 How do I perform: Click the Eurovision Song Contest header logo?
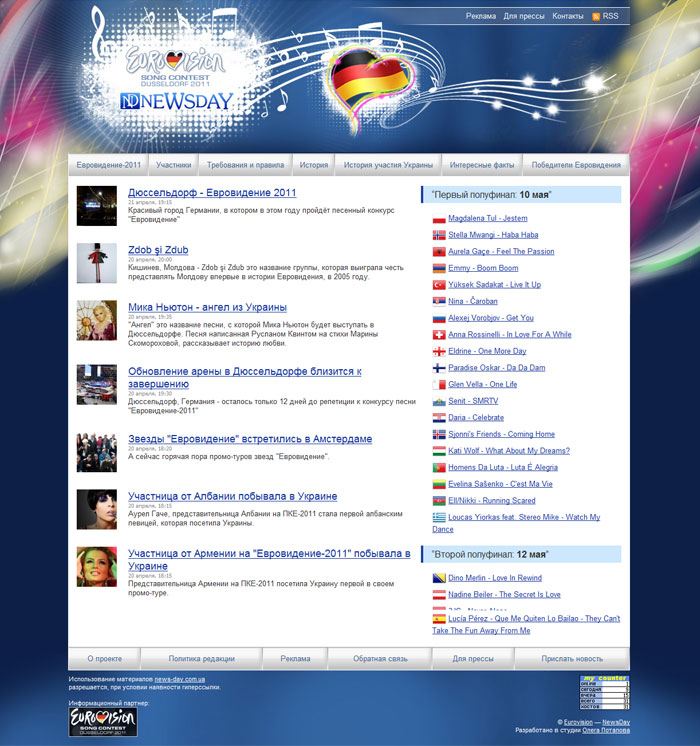[175, 66]
